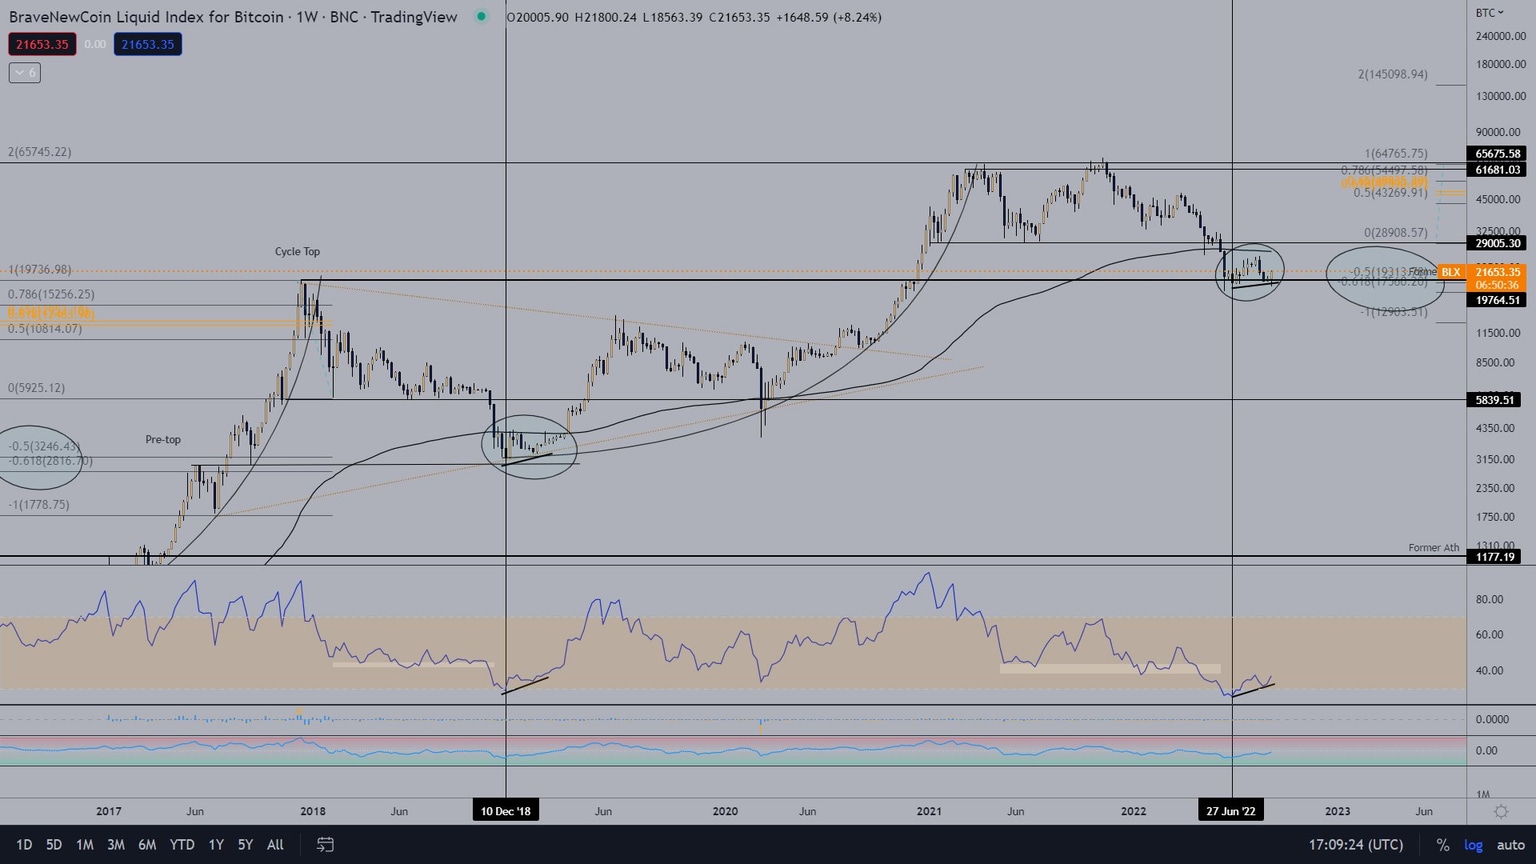Open the go-to-date calendar icon
The height and width of the screenshot is (864, 1536).
pyautogui.click(x=325, y=845)
